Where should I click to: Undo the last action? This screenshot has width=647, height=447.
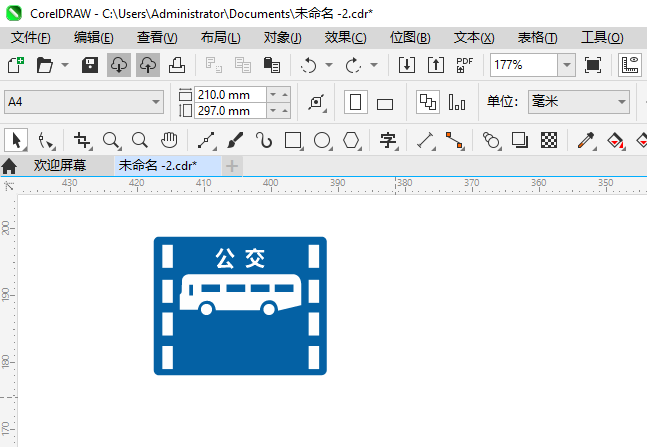pos(309,65)
